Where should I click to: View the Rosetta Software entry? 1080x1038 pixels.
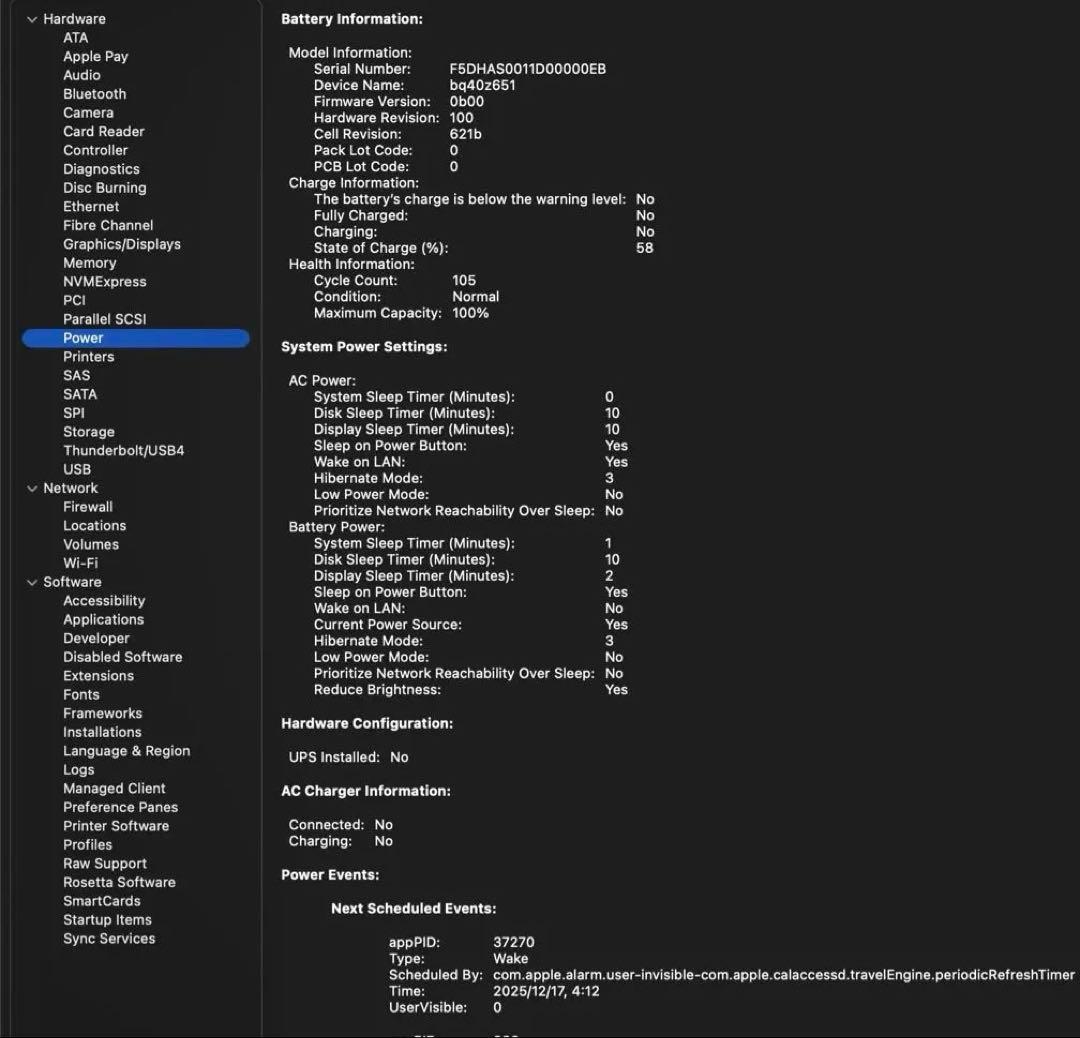click(x=119, y=882)
